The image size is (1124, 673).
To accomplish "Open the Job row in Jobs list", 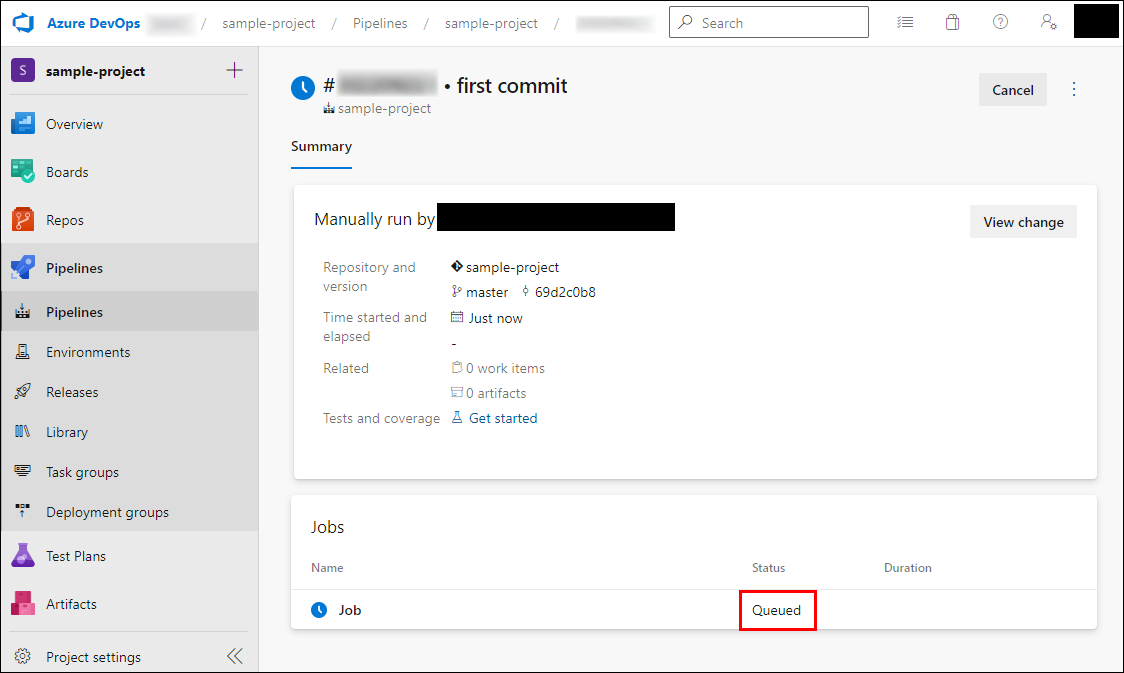I will pyautogui.click(x=693, y=610).
